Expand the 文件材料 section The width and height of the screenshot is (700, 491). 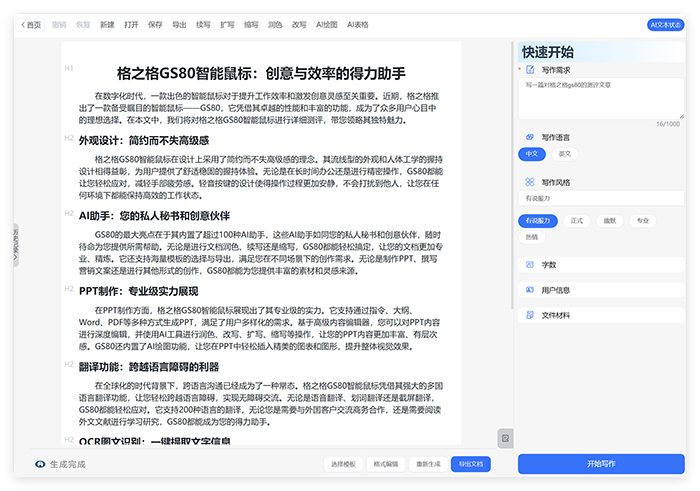[x=600, y=315]
